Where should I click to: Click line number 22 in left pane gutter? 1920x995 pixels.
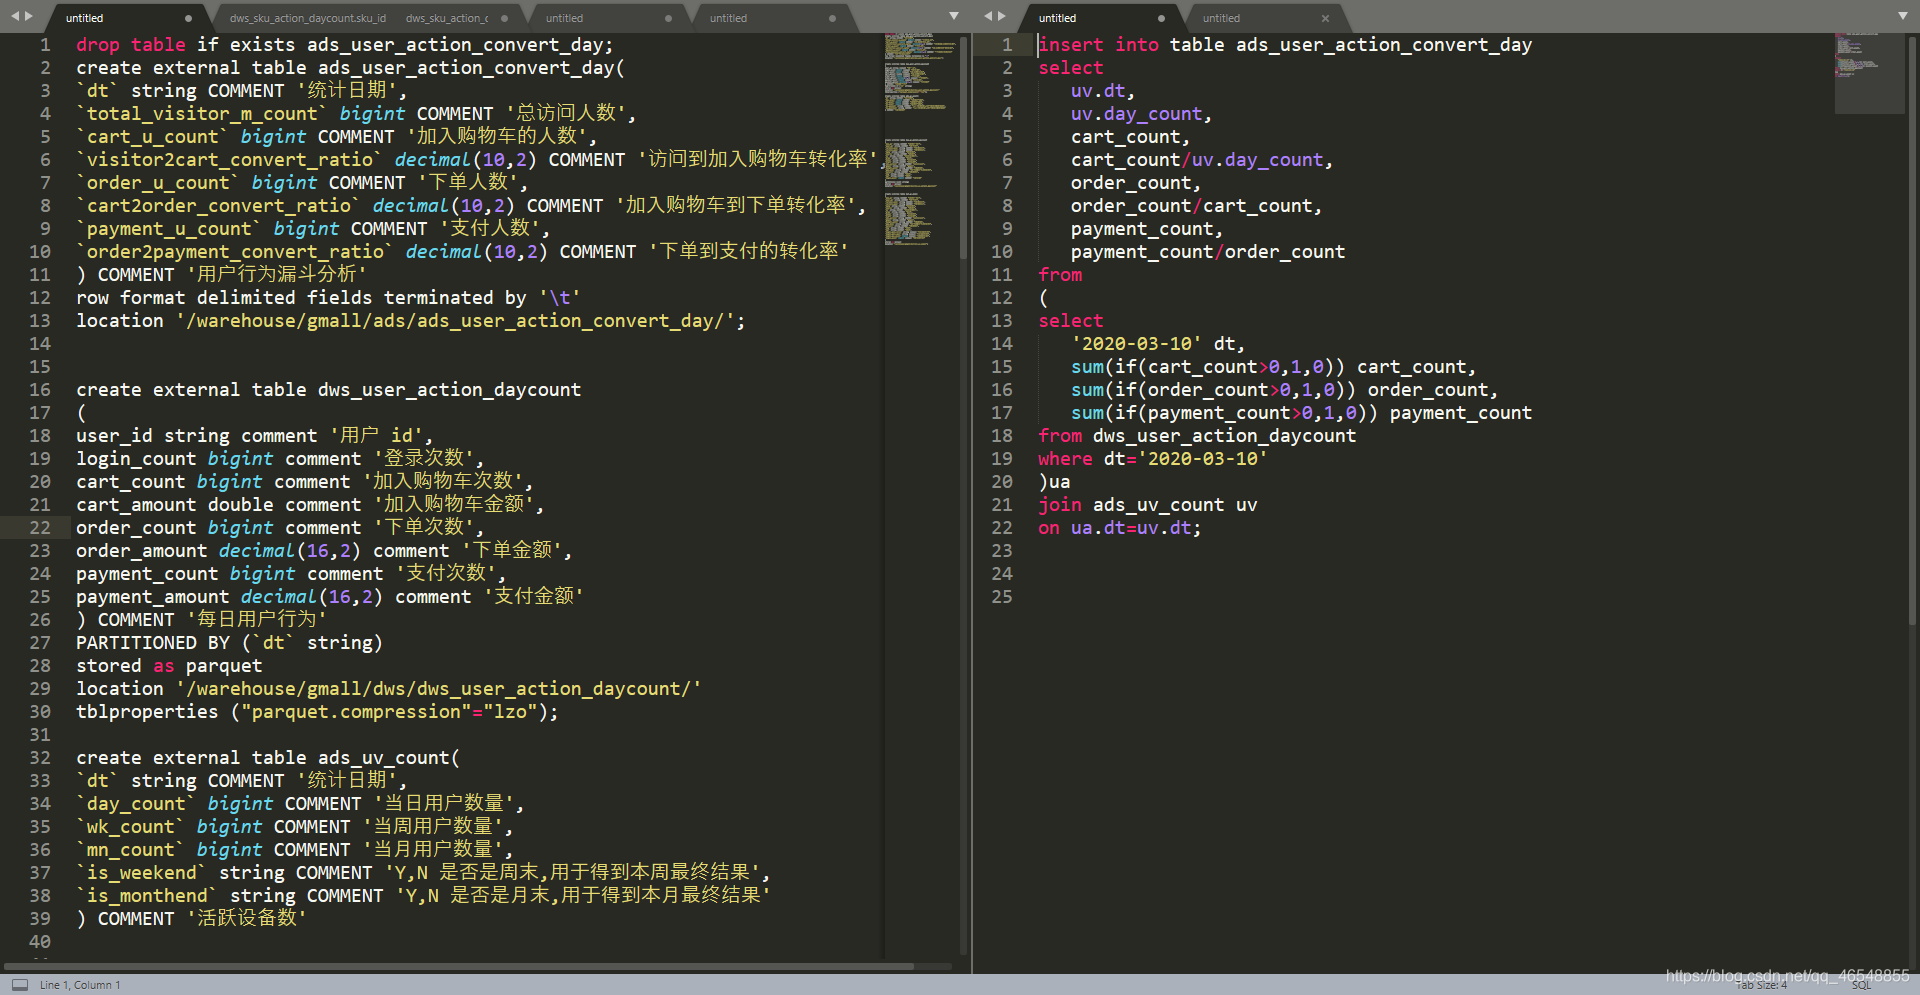[x=40, y=527]
